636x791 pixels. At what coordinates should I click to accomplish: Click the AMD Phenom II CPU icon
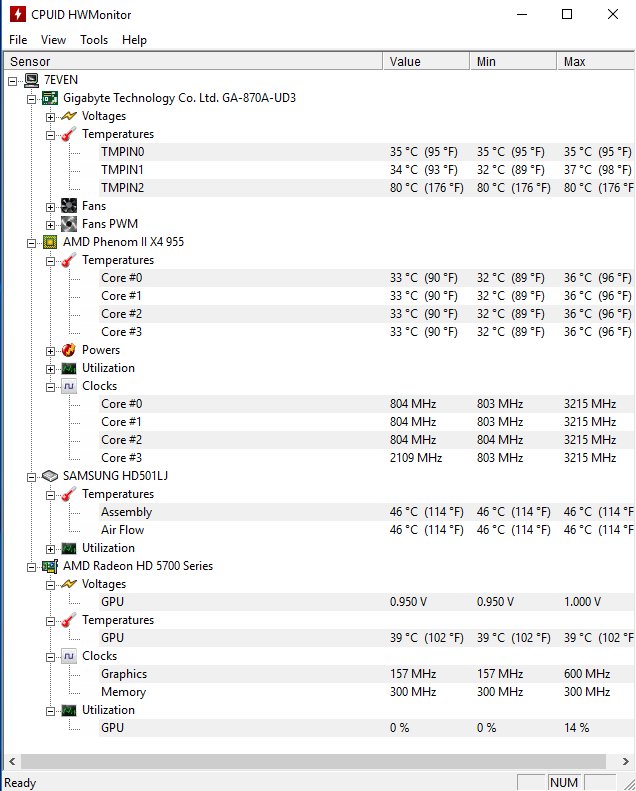click(x=50, y=242)
